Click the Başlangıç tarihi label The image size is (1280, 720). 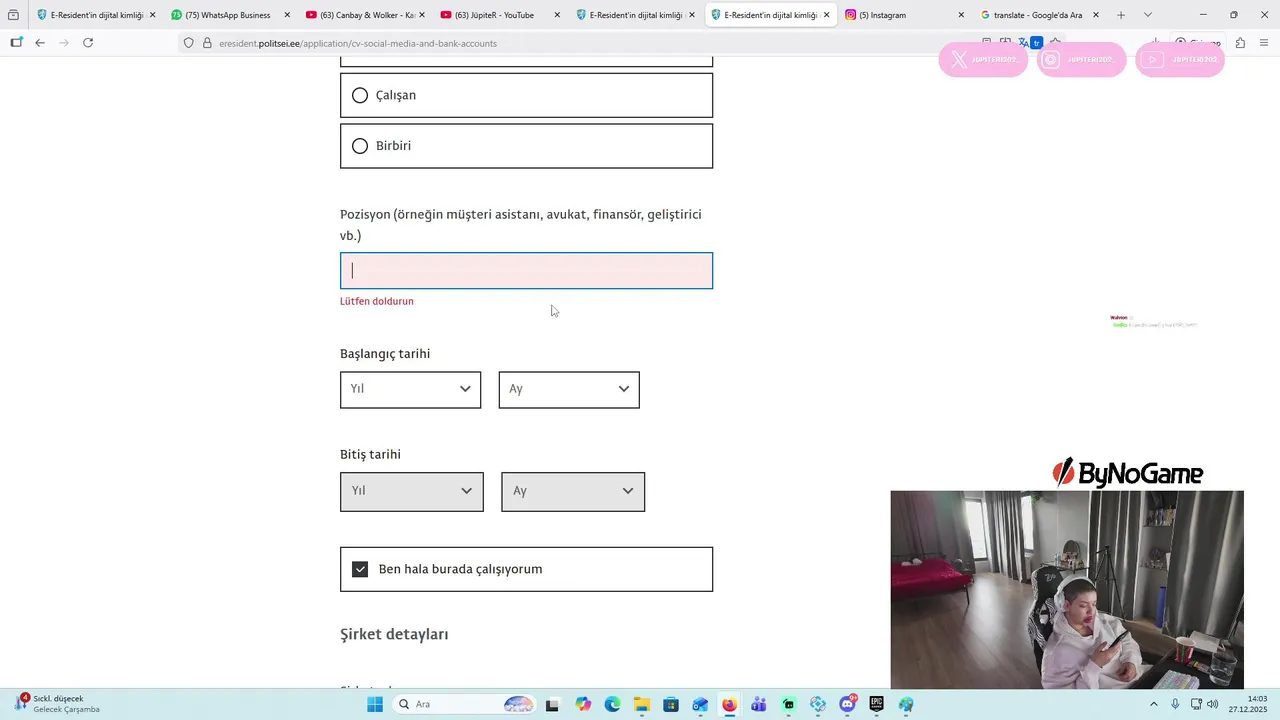point(385,354)
